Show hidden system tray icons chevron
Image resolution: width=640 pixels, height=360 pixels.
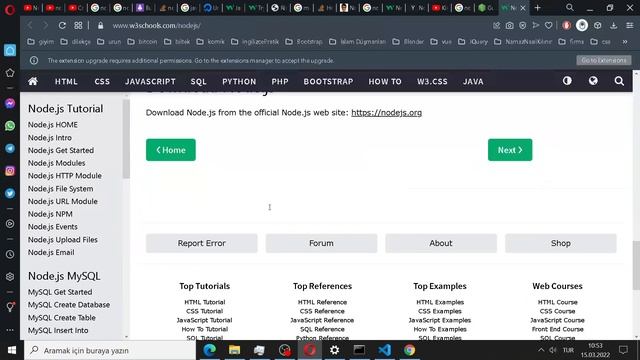coord(541,350)
